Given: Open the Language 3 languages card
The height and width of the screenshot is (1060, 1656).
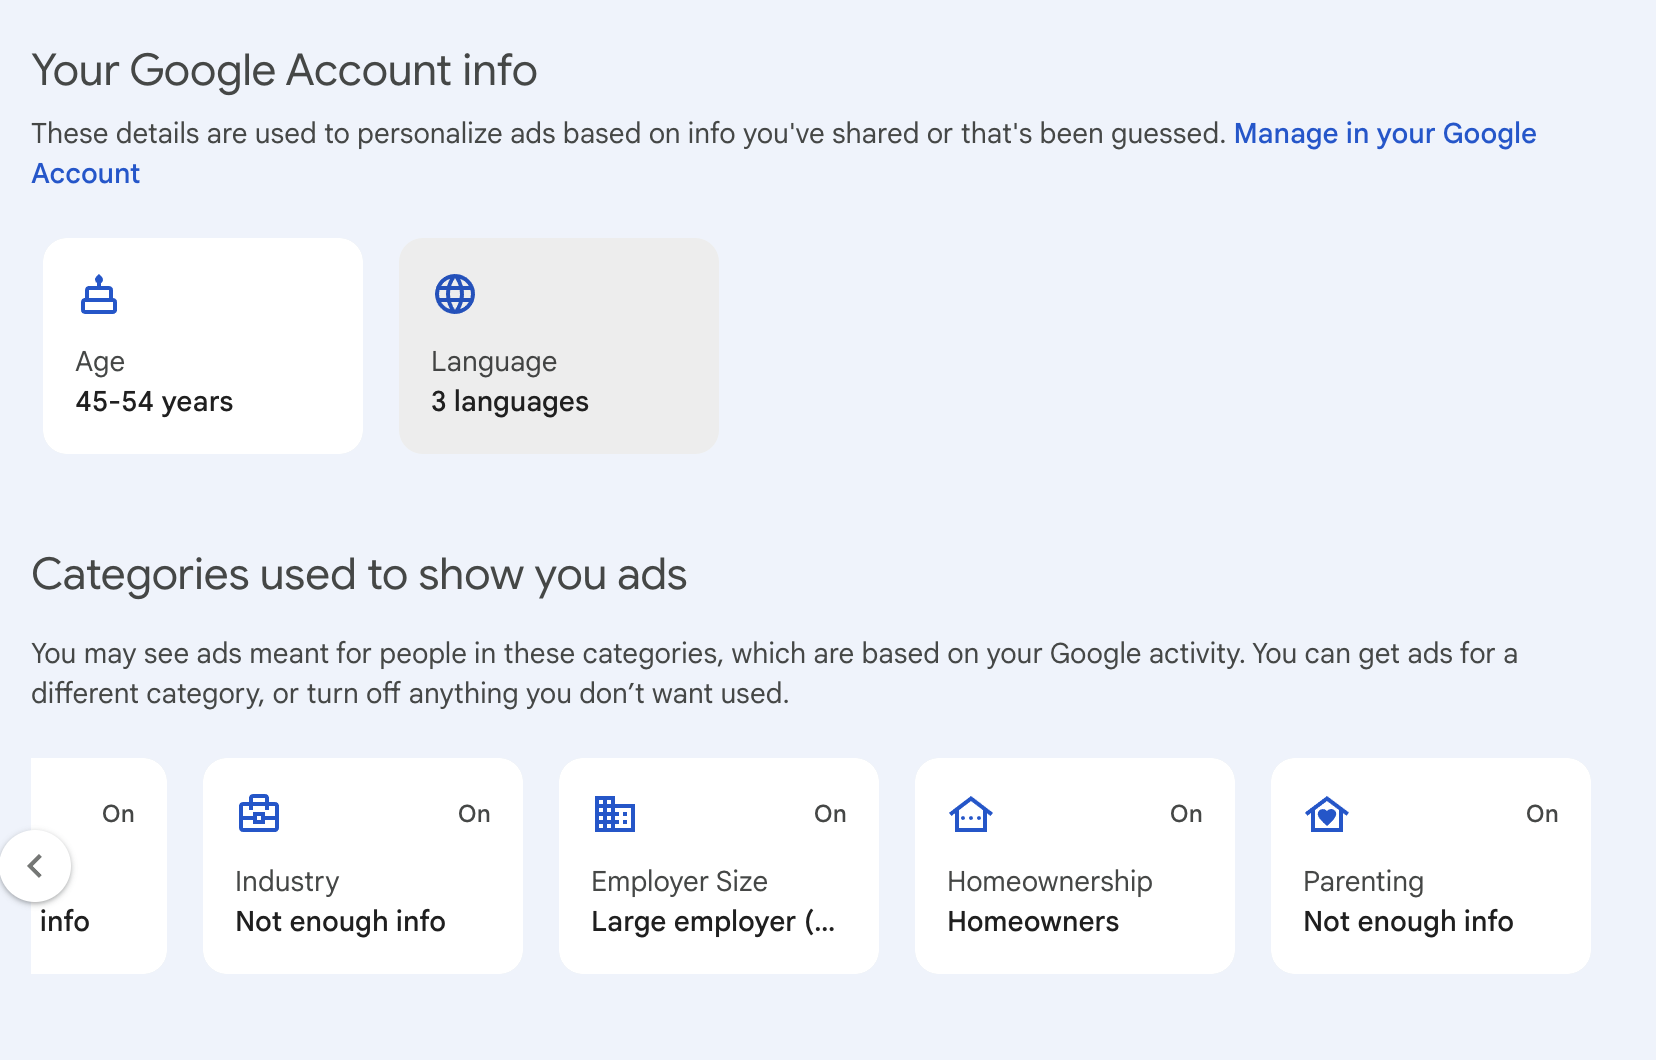Looking at the screenshot, I should tap(559, 346).
